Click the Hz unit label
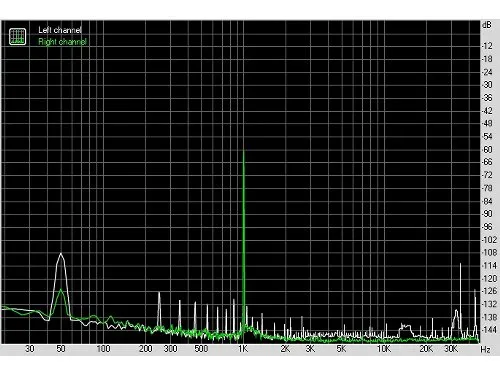The image size is (500, 375). point(485,350)
